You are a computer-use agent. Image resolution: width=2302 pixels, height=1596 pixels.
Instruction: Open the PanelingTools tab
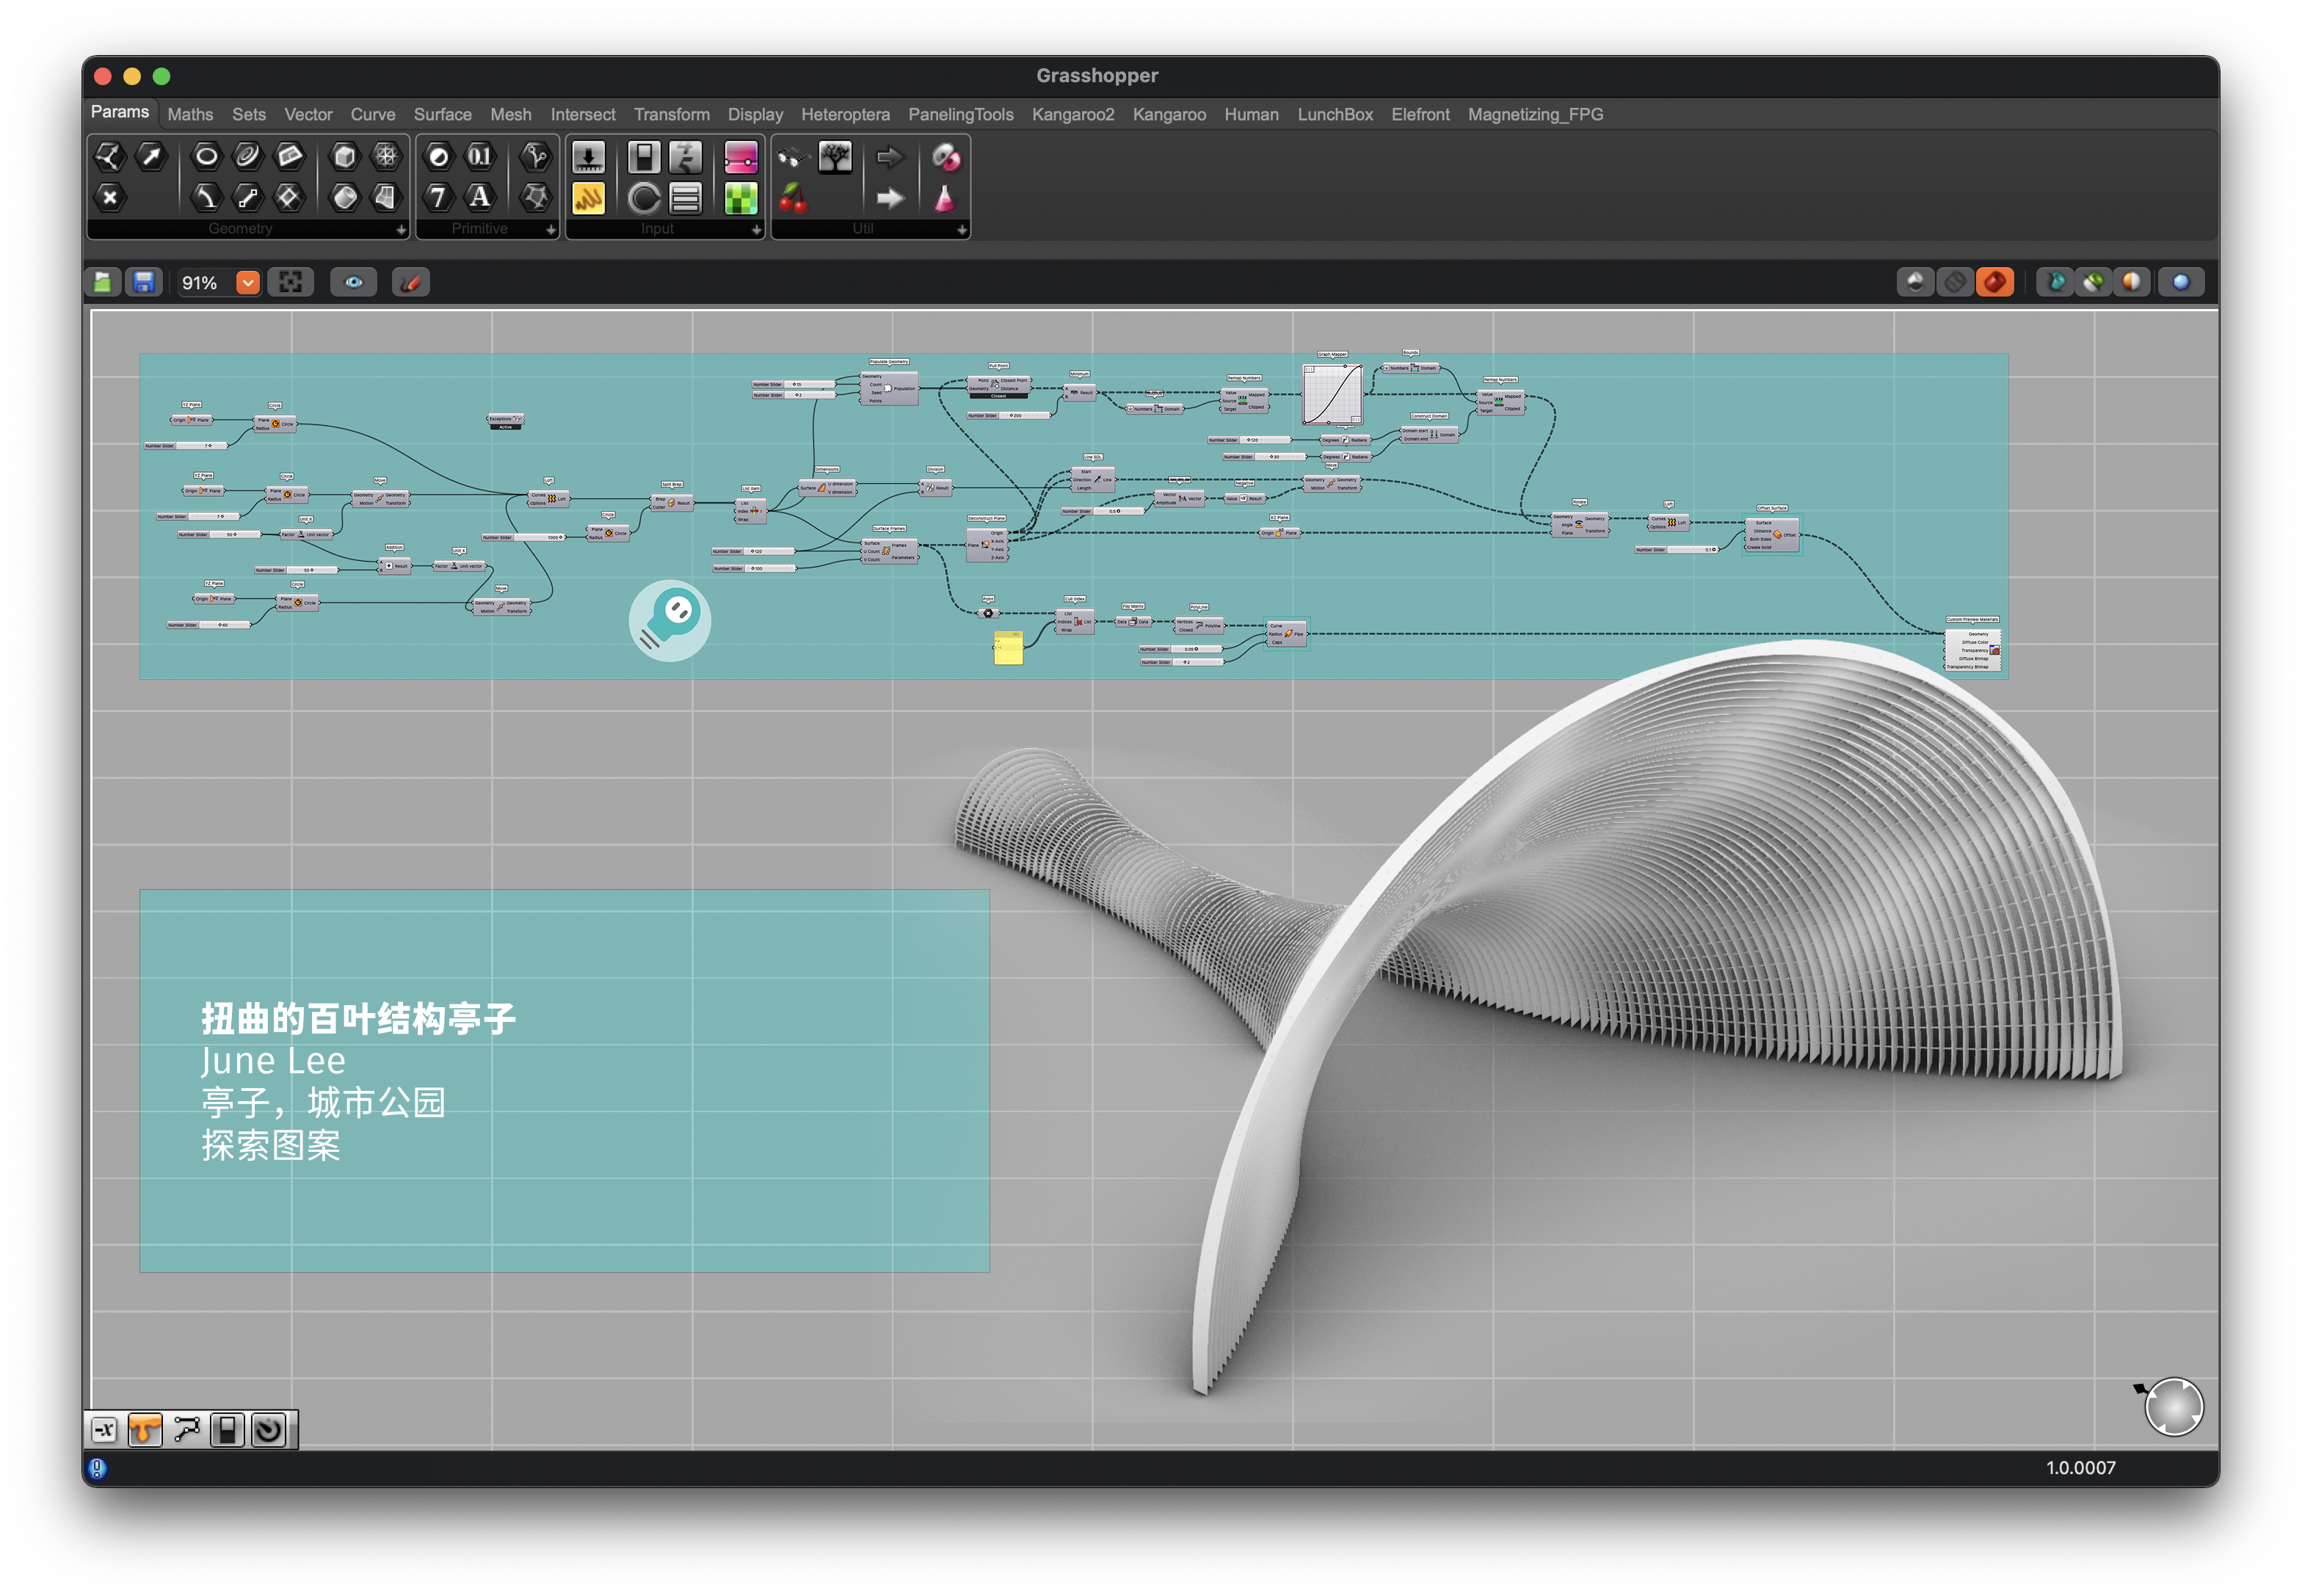(x=960, y=114)
